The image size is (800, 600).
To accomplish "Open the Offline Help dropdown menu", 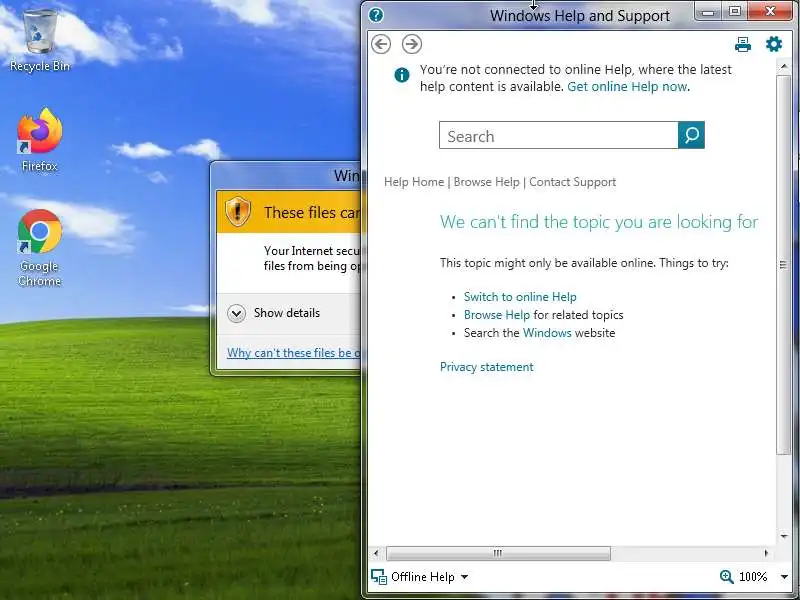I will [x=464, y=577].
